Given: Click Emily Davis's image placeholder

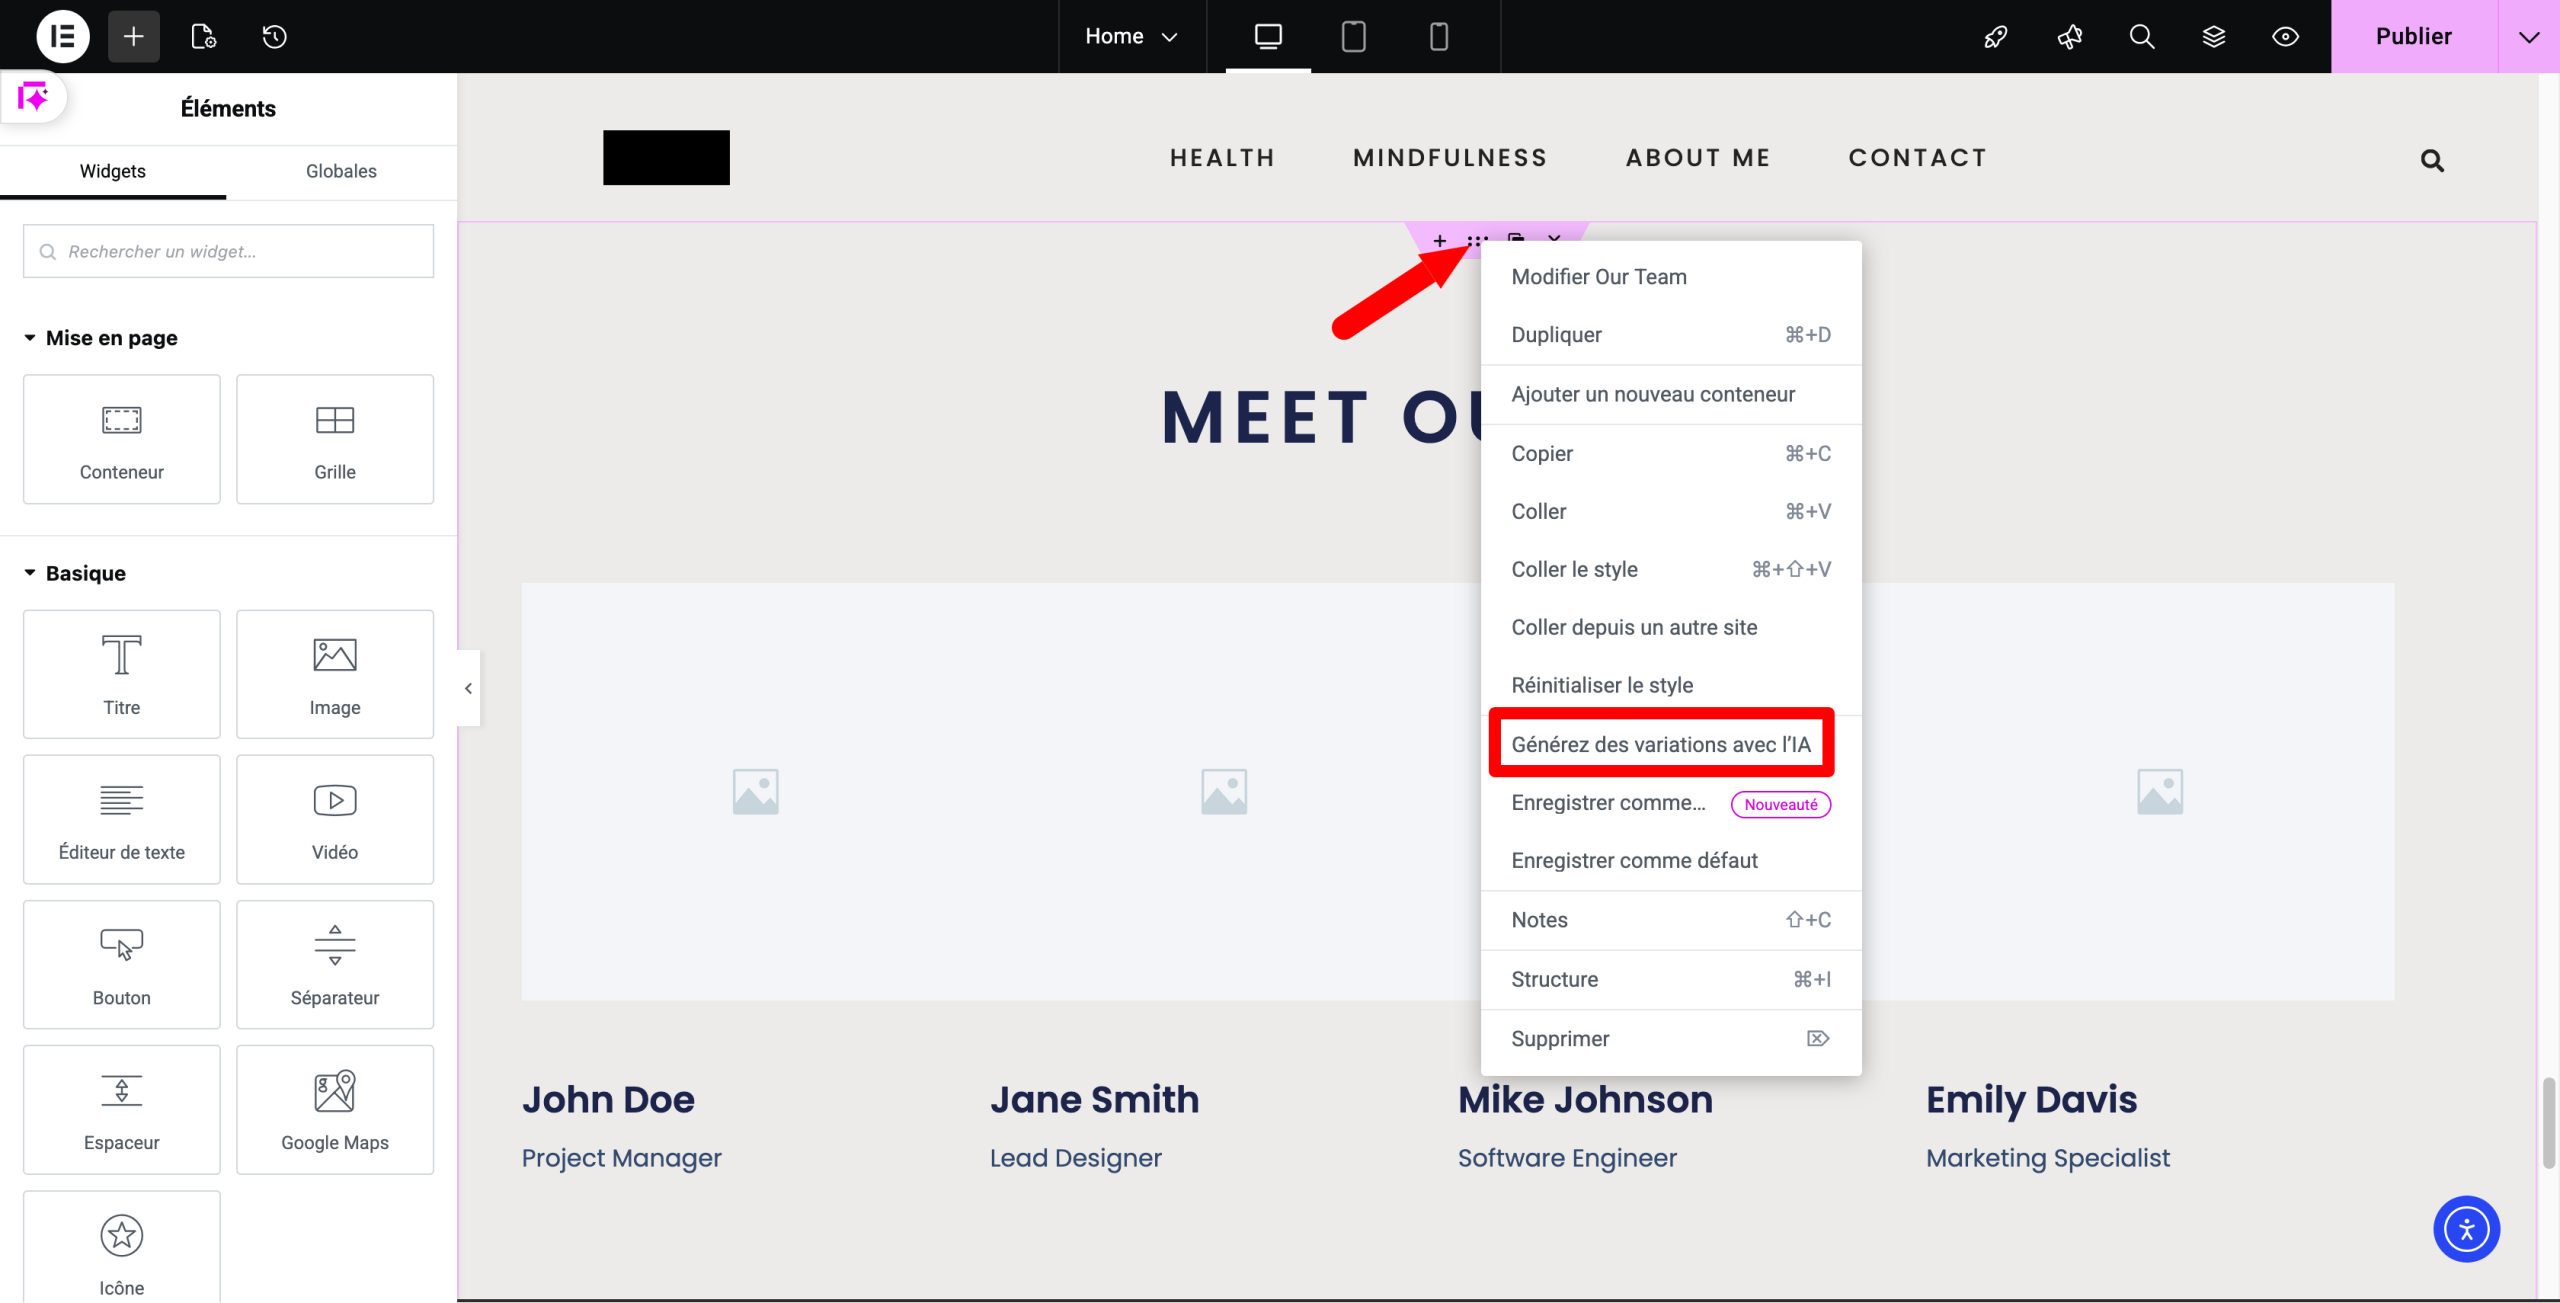Looking at the screenshot, I should pos(2160,791).
